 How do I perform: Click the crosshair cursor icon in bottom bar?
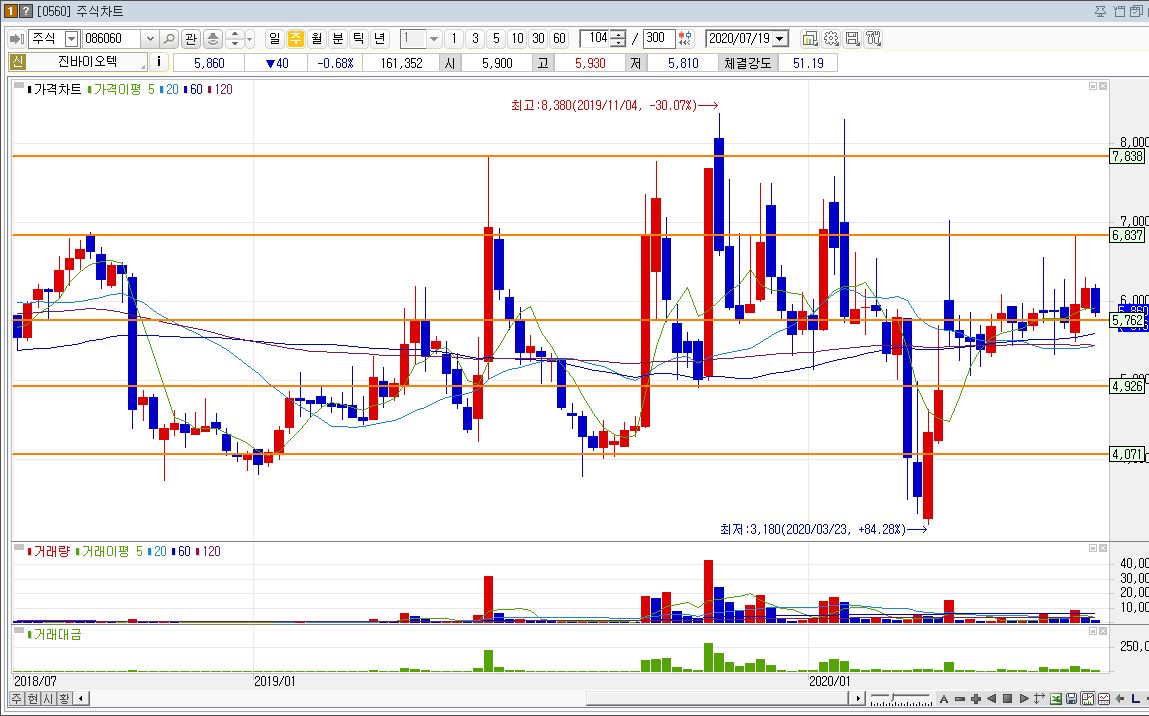tap(1039, 699)
